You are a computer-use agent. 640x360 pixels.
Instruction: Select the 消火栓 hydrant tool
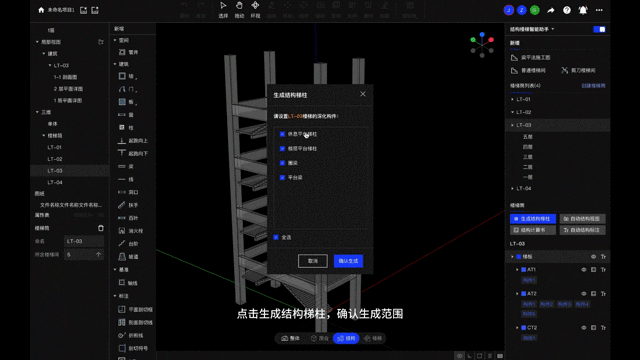point(131,231)
